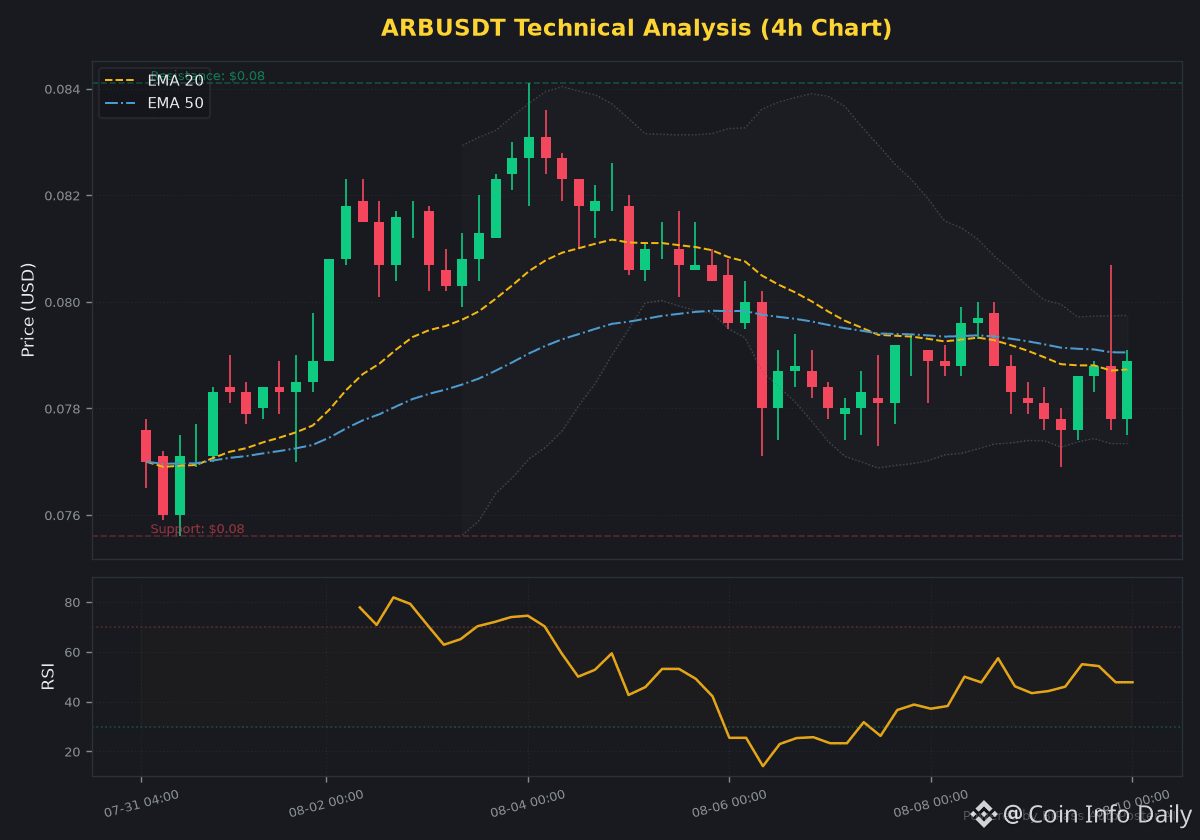Click the red Support: $0.08 label
Viewport: 1200px width, 840px height.
coord(197,529)
